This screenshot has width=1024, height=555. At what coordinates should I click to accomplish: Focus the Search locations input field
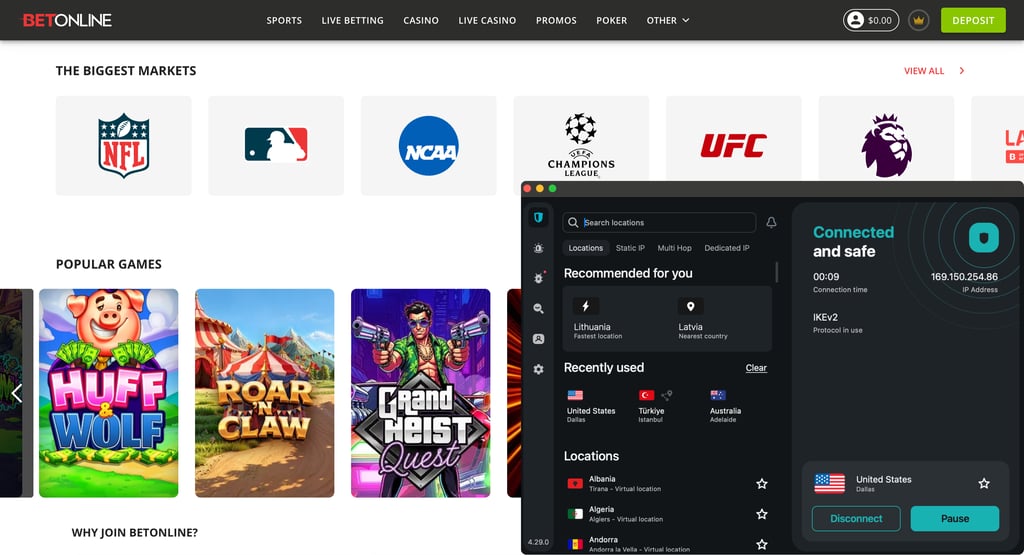pos(659,223)
